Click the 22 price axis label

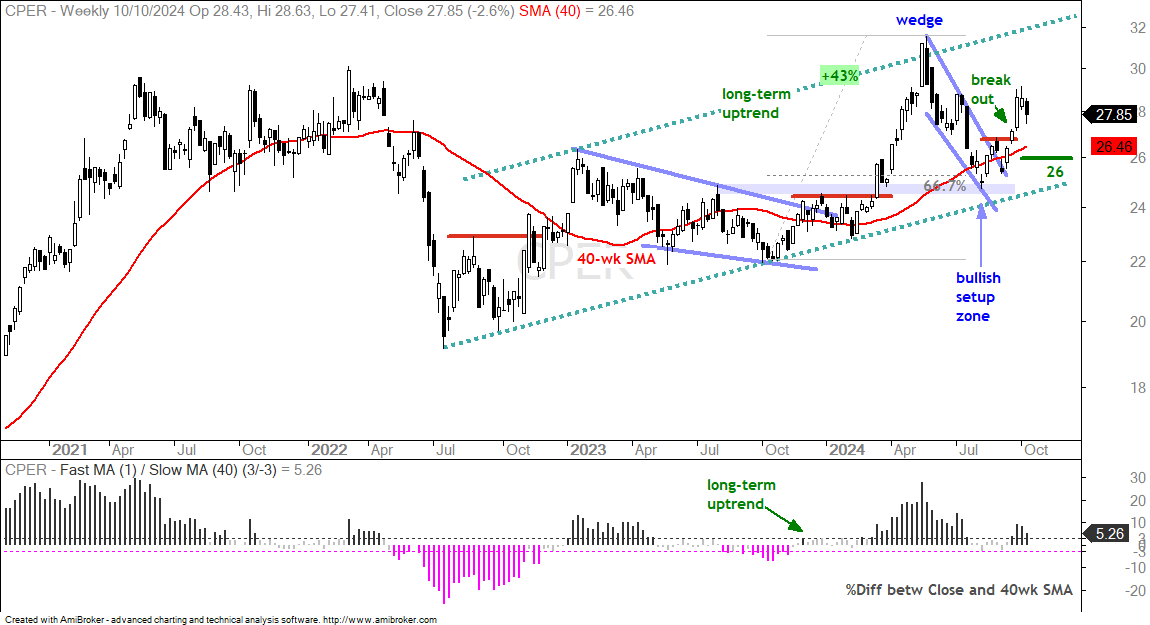[1138, 262]
